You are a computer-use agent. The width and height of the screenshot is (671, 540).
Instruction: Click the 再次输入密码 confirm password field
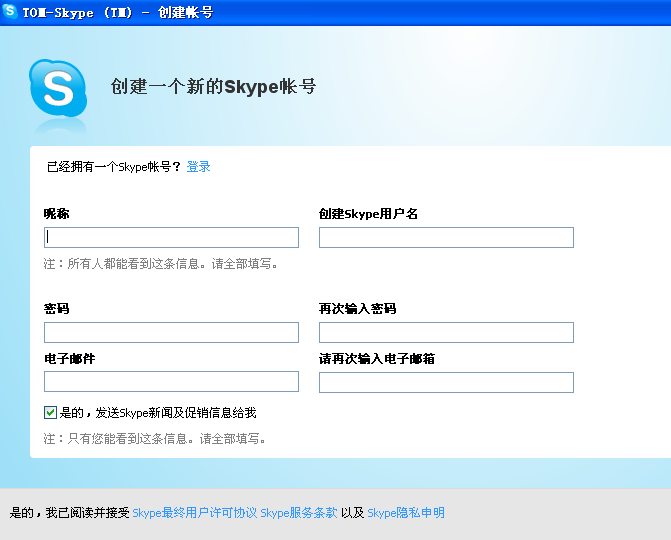pyautogui.click(x=446, y=332)
